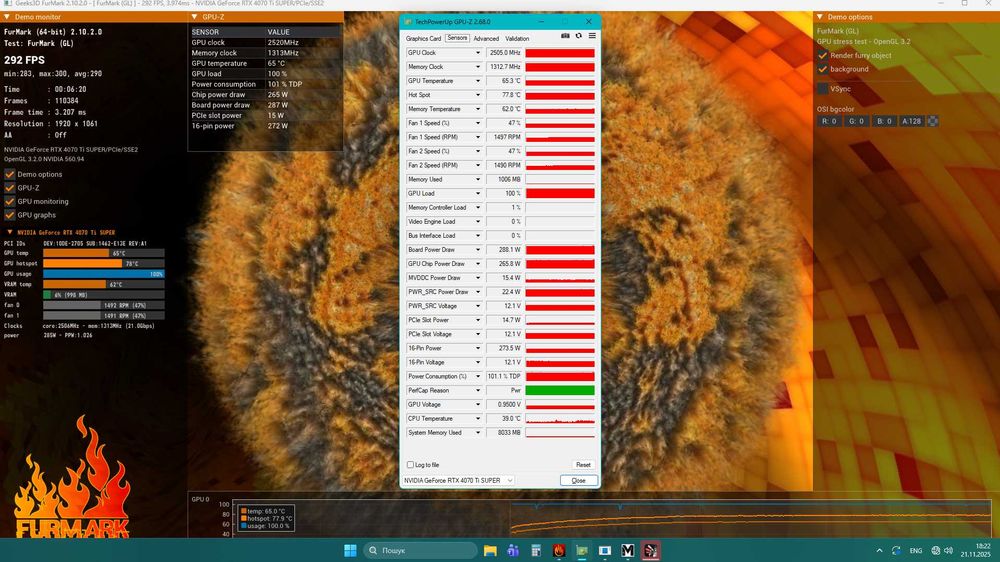This screenshot has height=562, width=1000.
Task: Open the clock and date flyout
Action: [x=975, y=551]
